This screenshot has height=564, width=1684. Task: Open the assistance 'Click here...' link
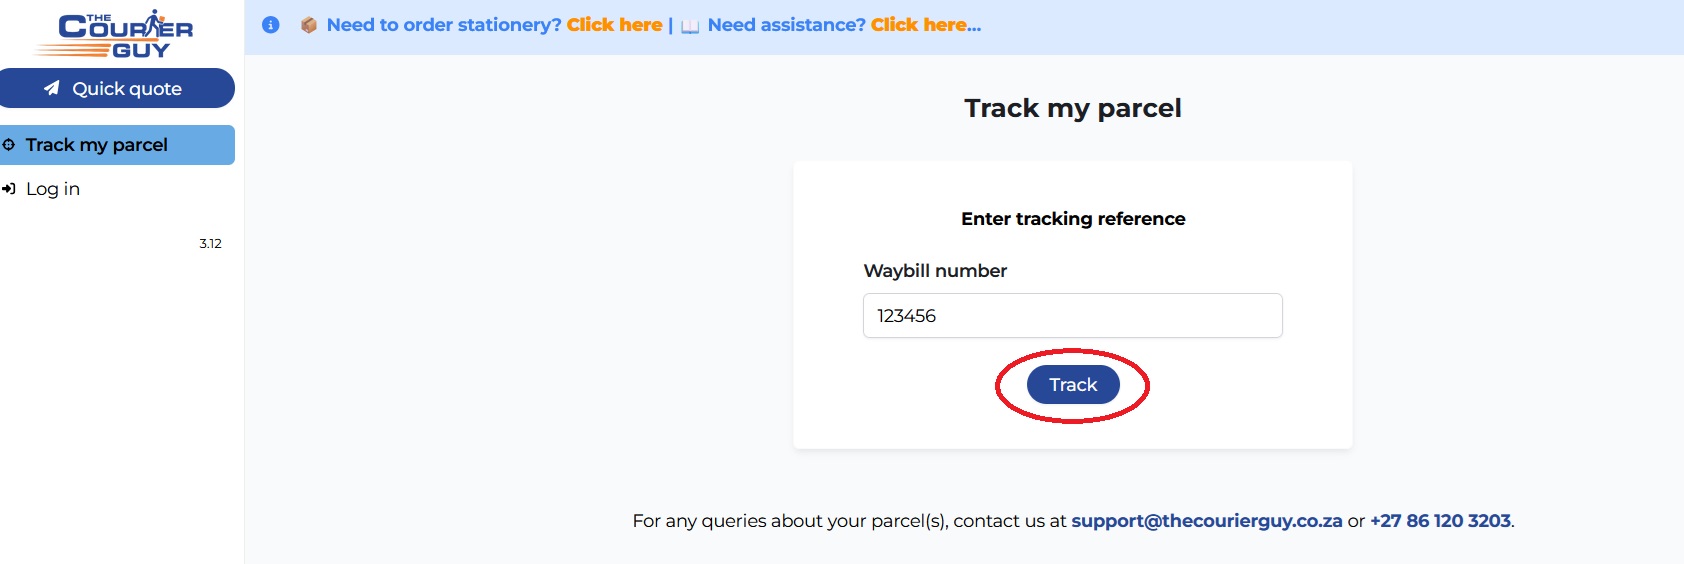point(925,25)
